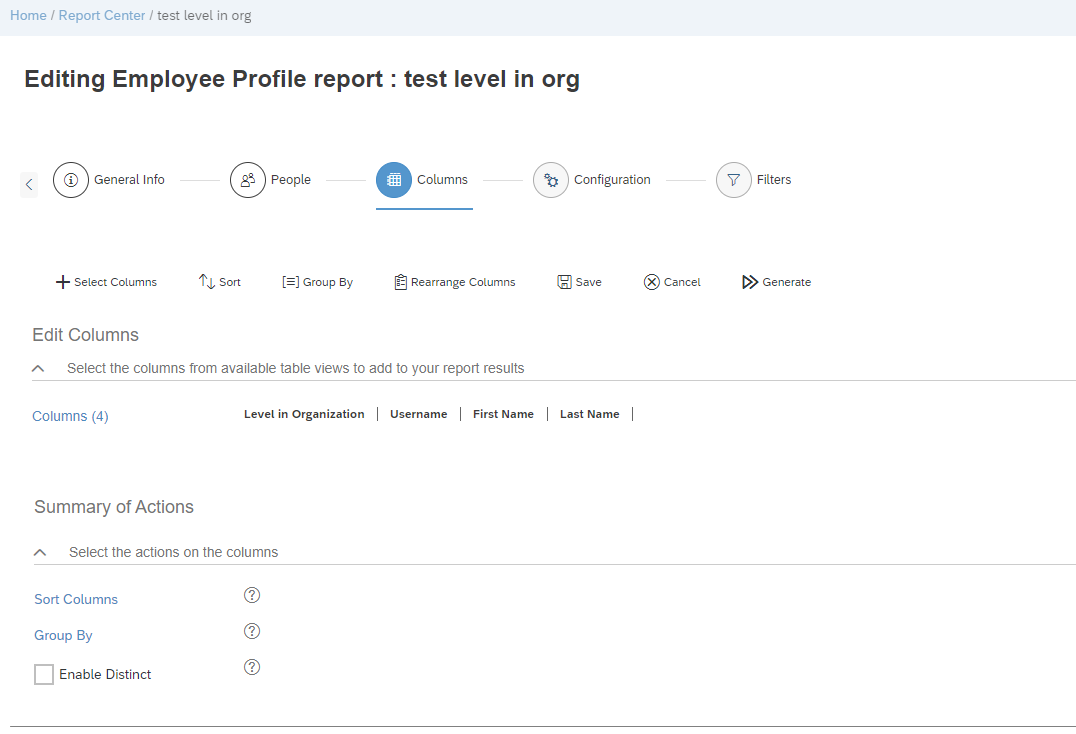This screenshot has height=734, width=1076.
Task: Click the Columns step grid icon
Action: tap(394, 180)
